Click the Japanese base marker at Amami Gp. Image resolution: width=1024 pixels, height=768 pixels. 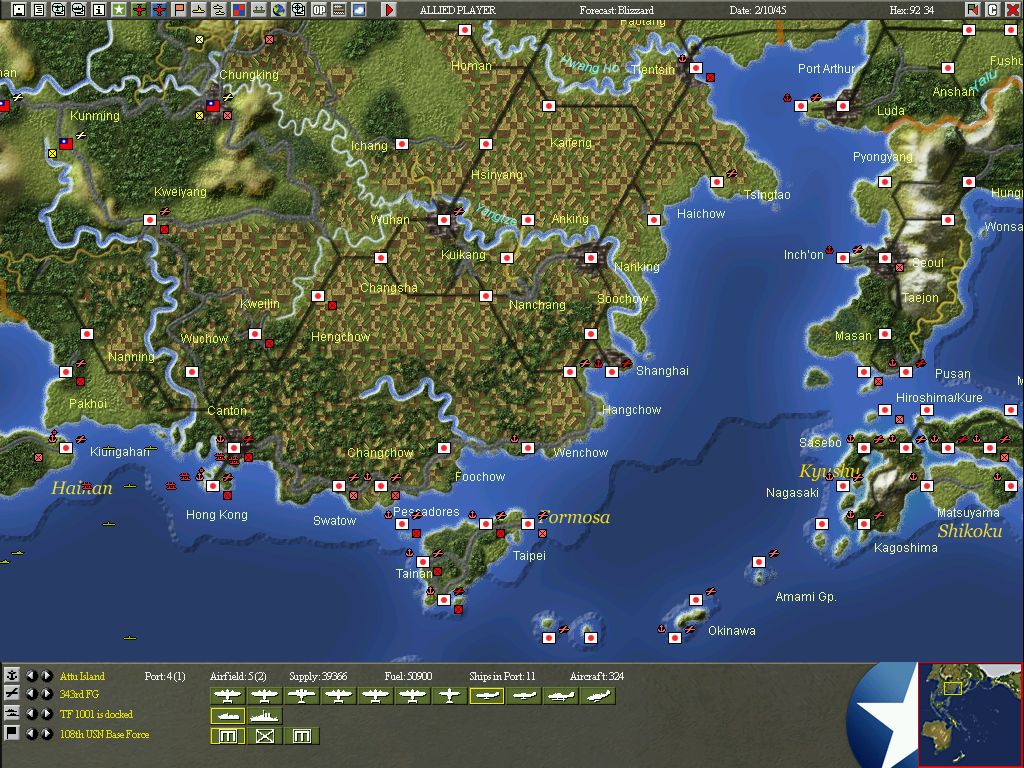coord(758,562)
